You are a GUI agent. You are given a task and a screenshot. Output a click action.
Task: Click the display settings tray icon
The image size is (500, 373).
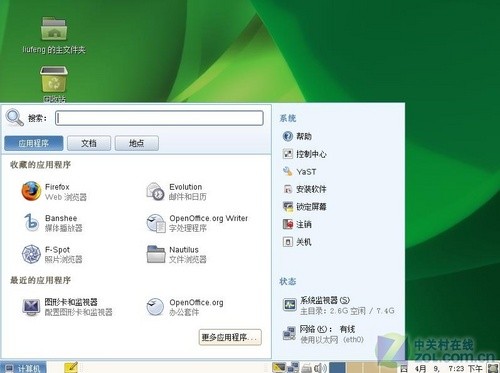point(279,367)
